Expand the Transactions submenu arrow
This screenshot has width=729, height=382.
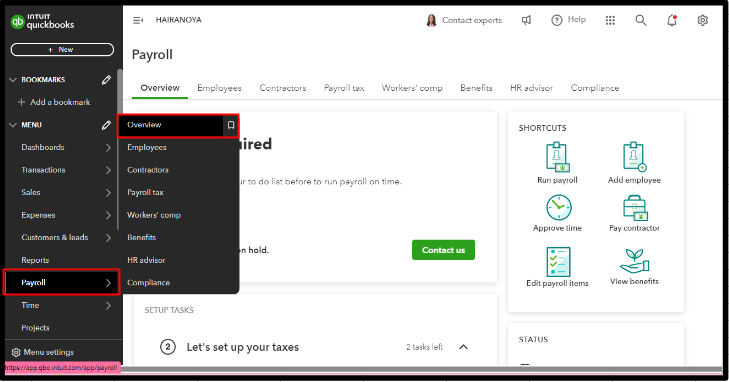[108, 170]
